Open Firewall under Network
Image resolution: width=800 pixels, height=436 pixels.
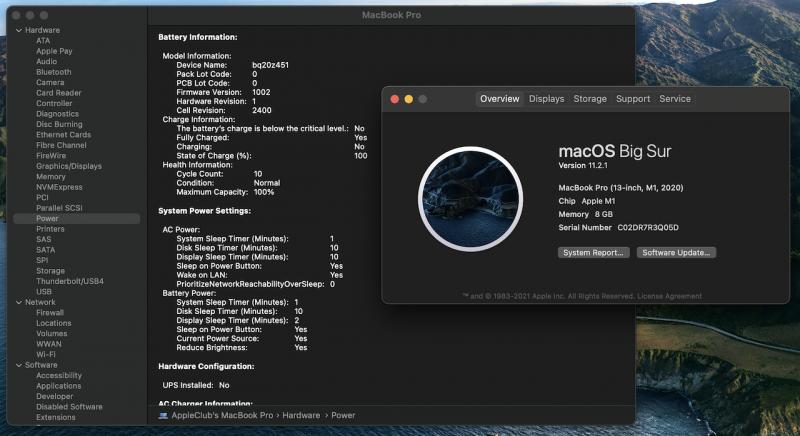point(50,313)
